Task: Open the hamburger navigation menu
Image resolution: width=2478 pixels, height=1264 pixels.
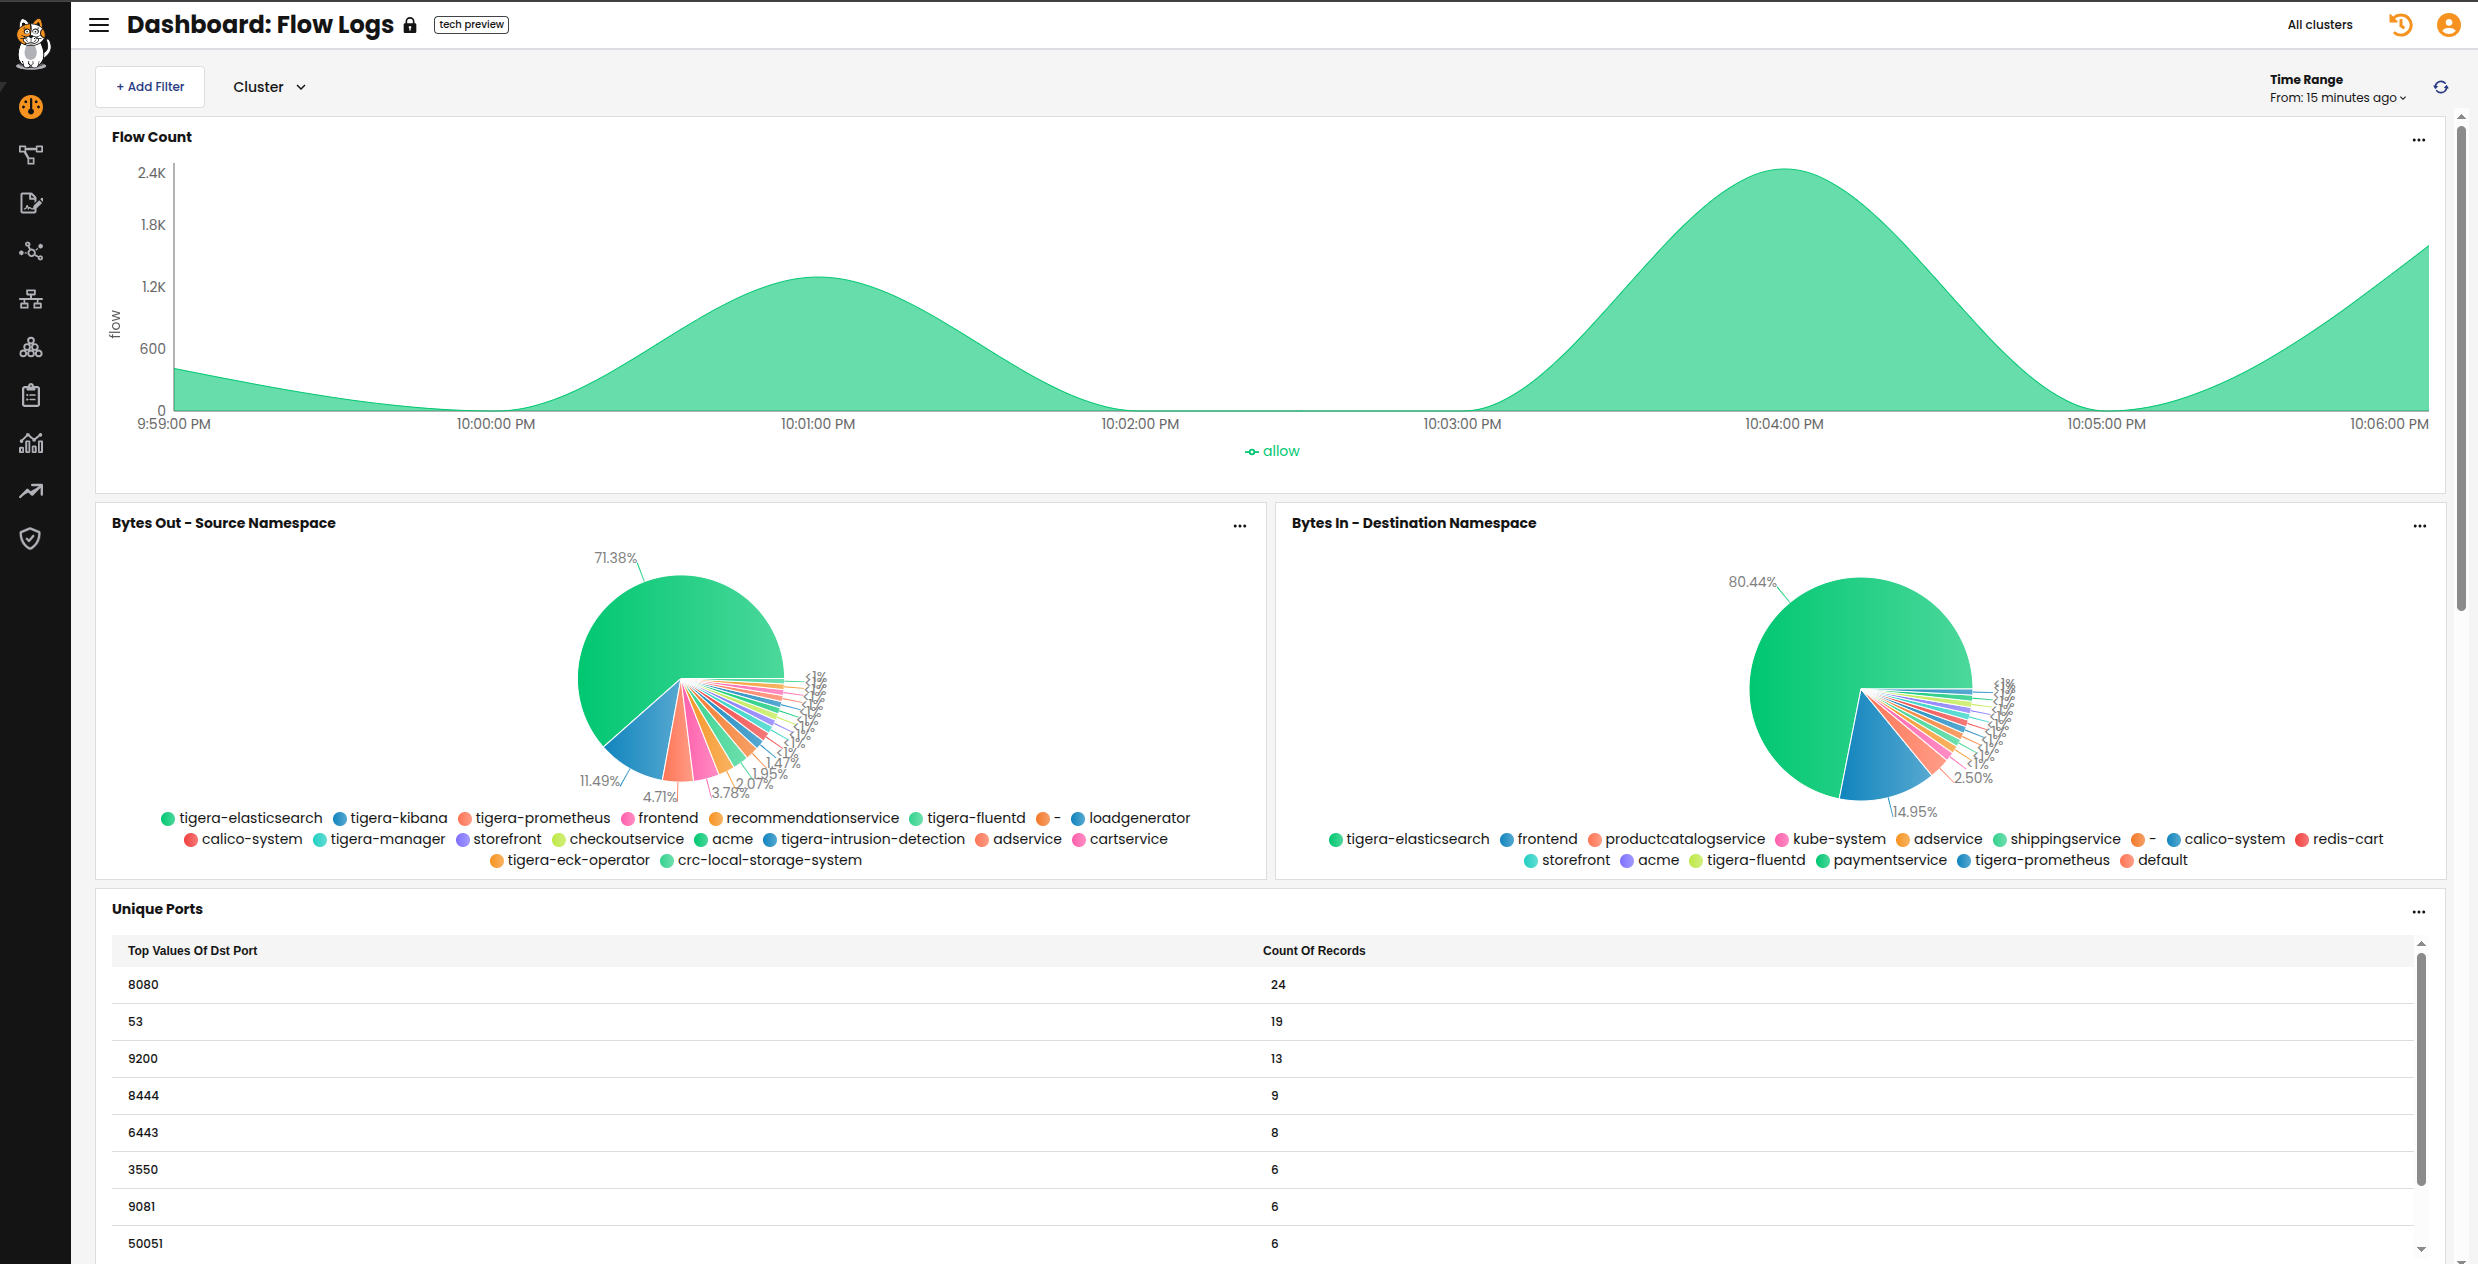Action: point(98,25)
